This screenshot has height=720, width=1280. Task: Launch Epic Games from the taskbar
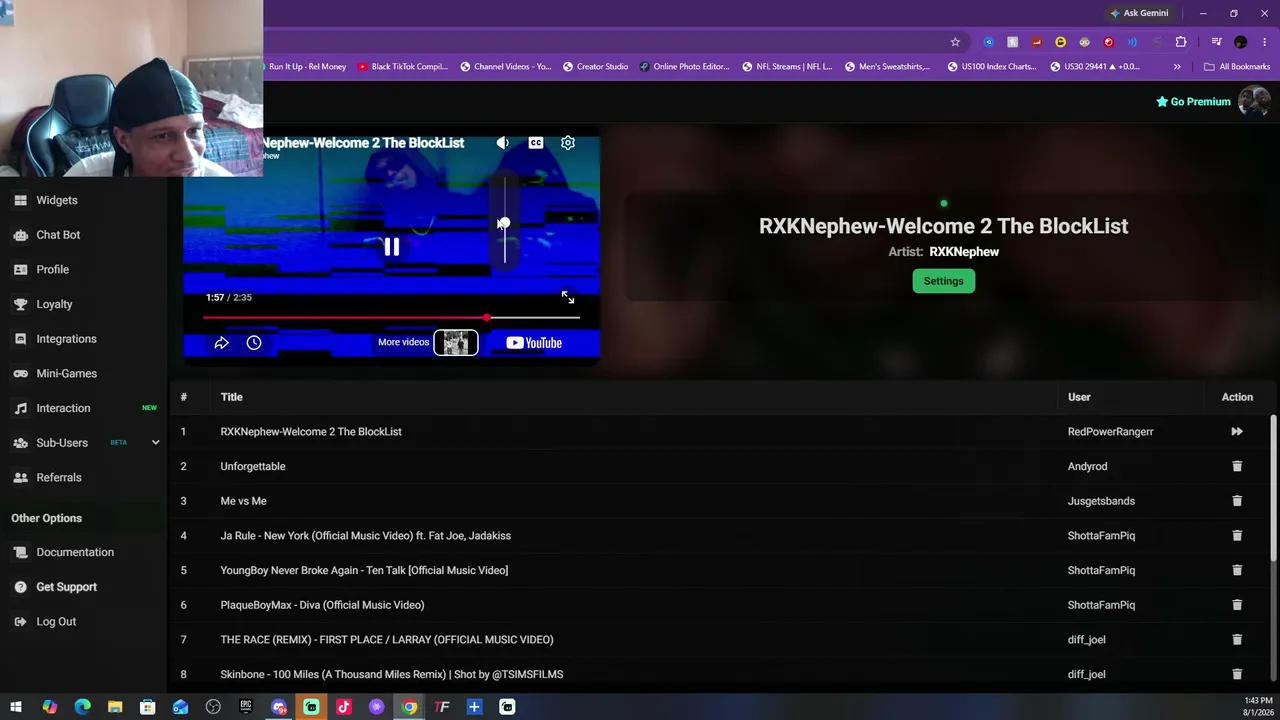point(246,707)
